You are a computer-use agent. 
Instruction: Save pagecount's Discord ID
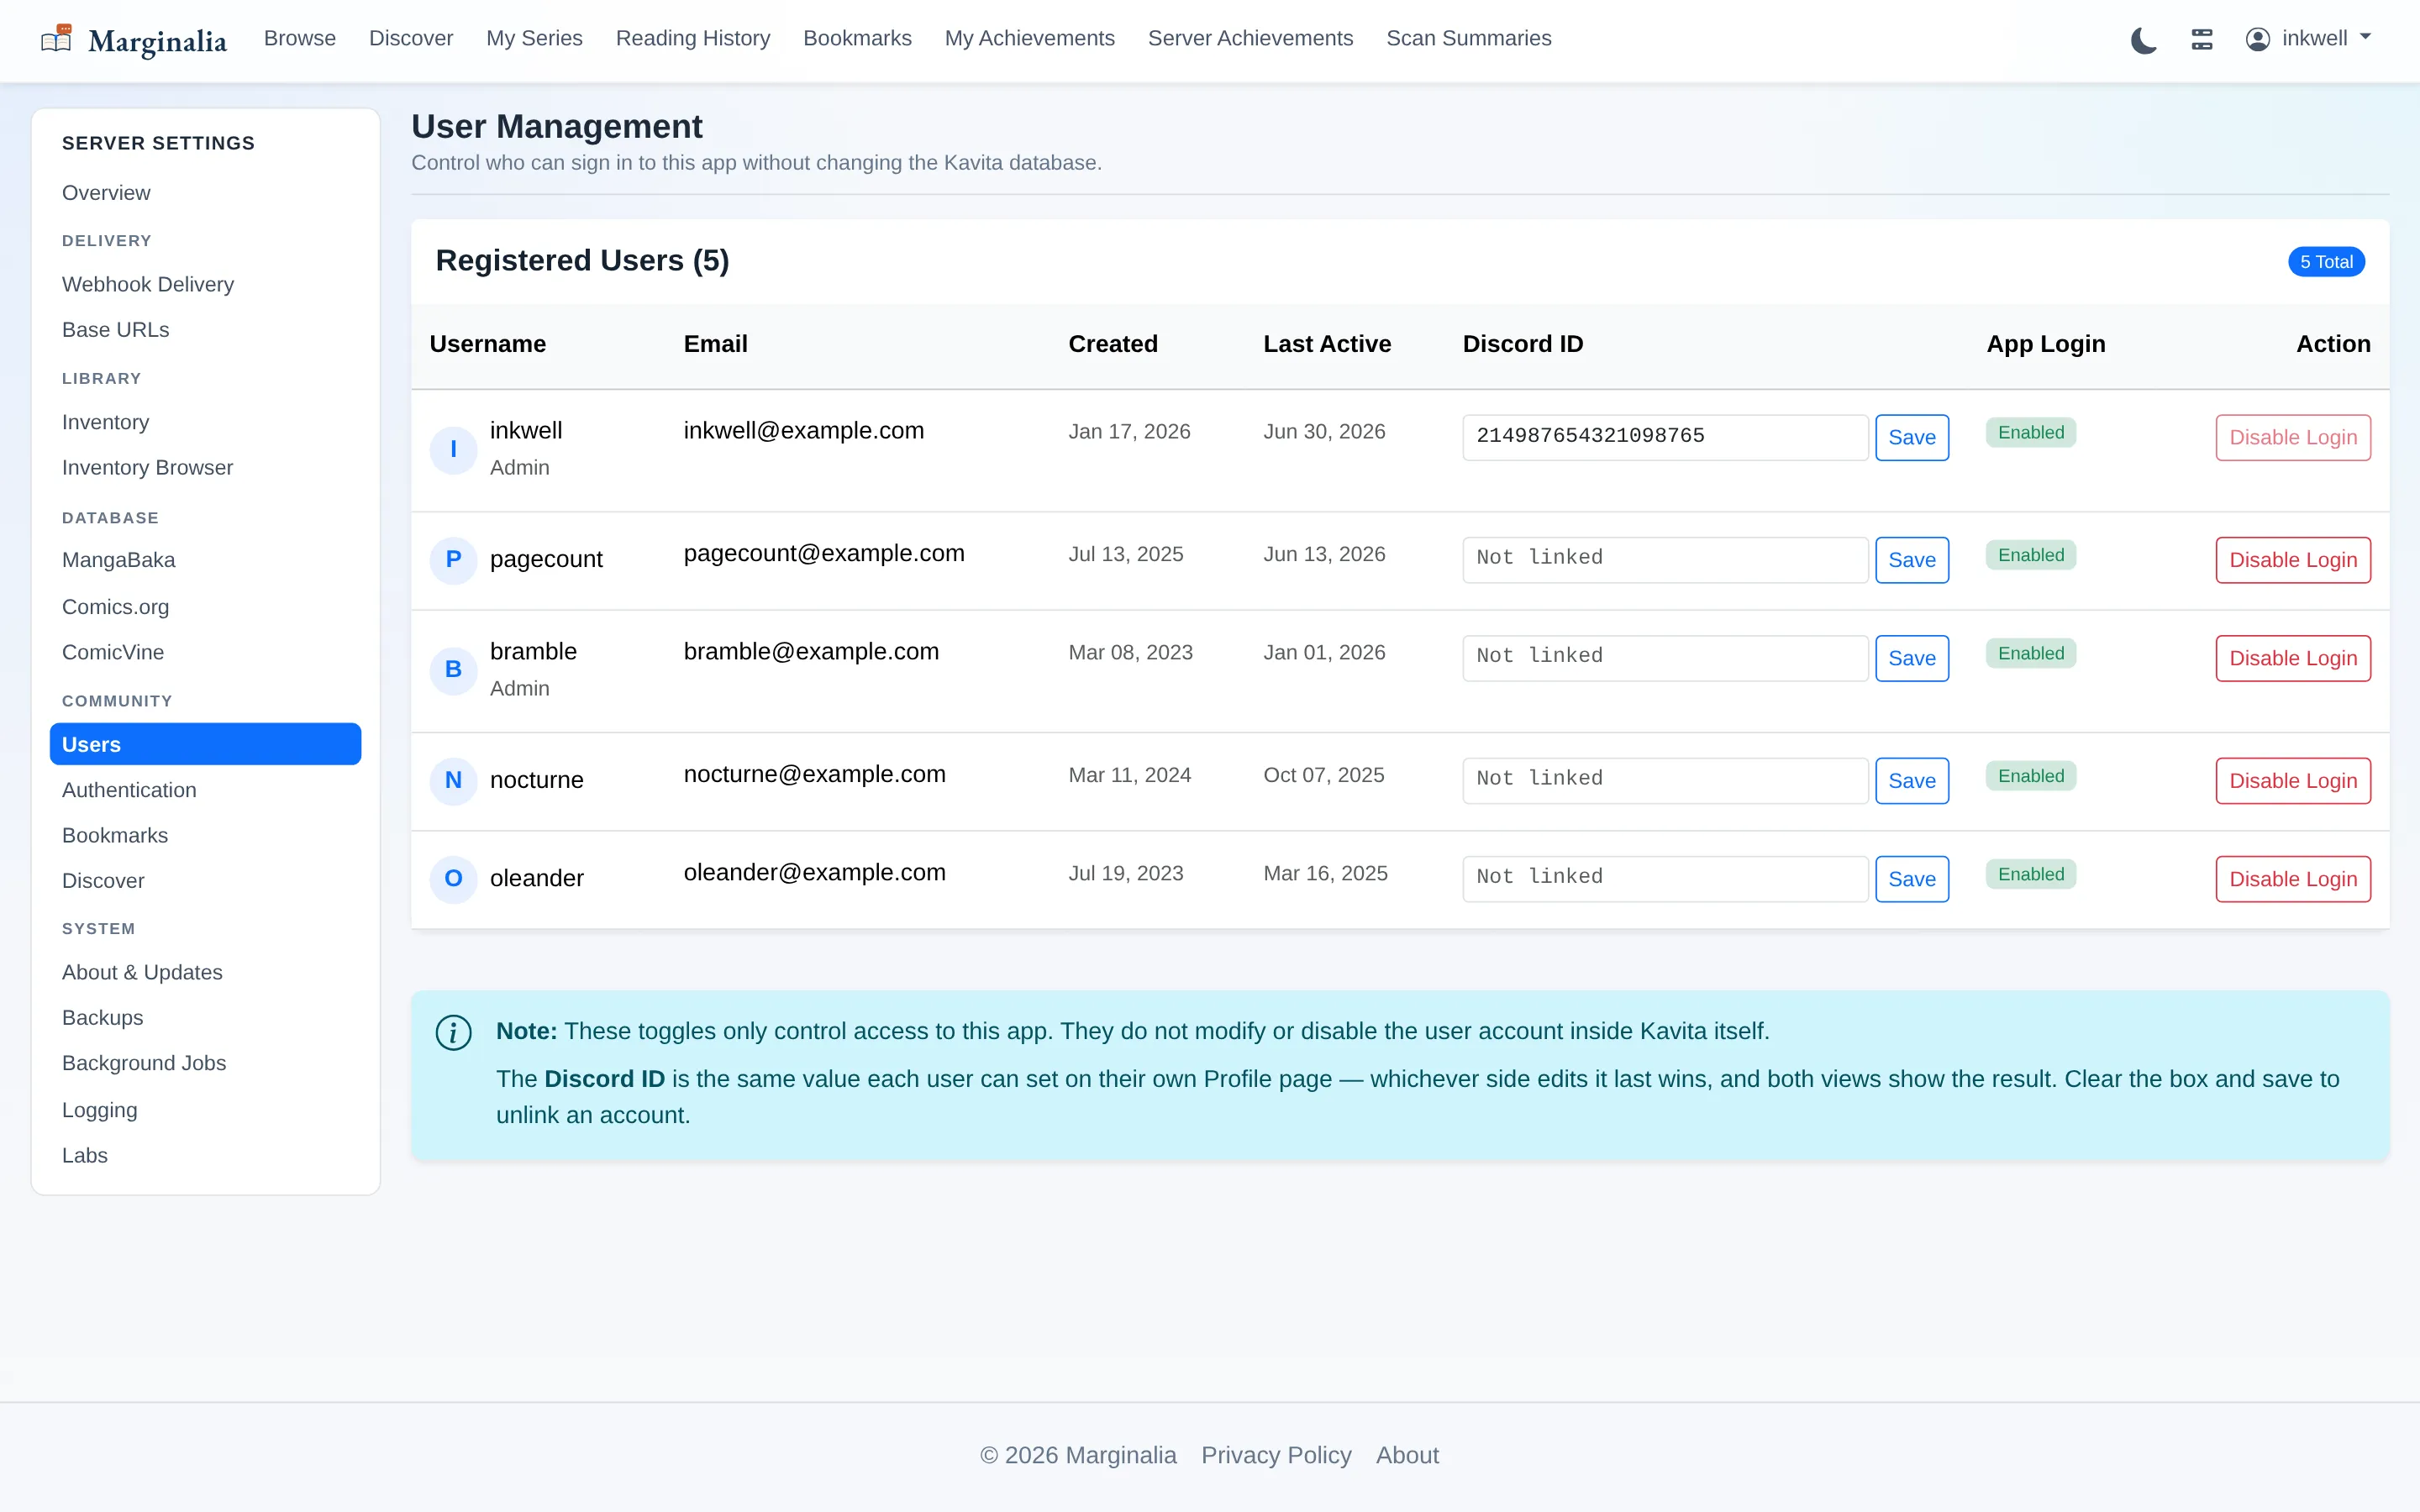pos(1911,560)
